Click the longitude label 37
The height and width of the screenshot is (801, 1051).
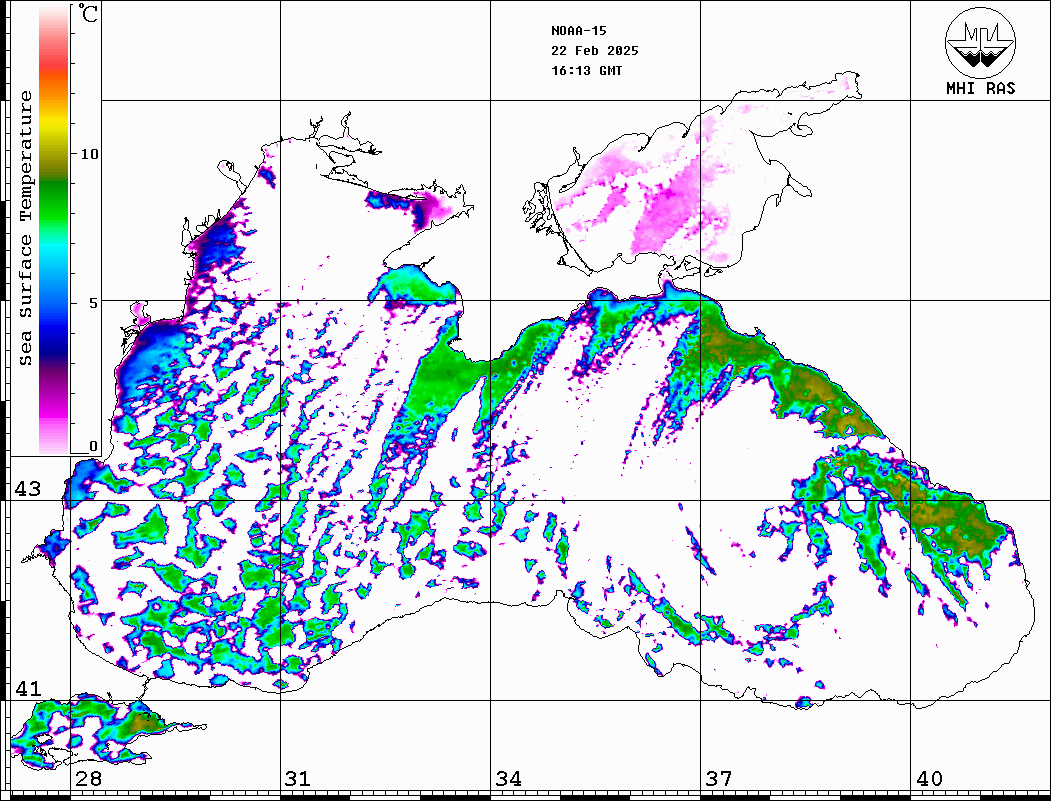tap(718, 779)
